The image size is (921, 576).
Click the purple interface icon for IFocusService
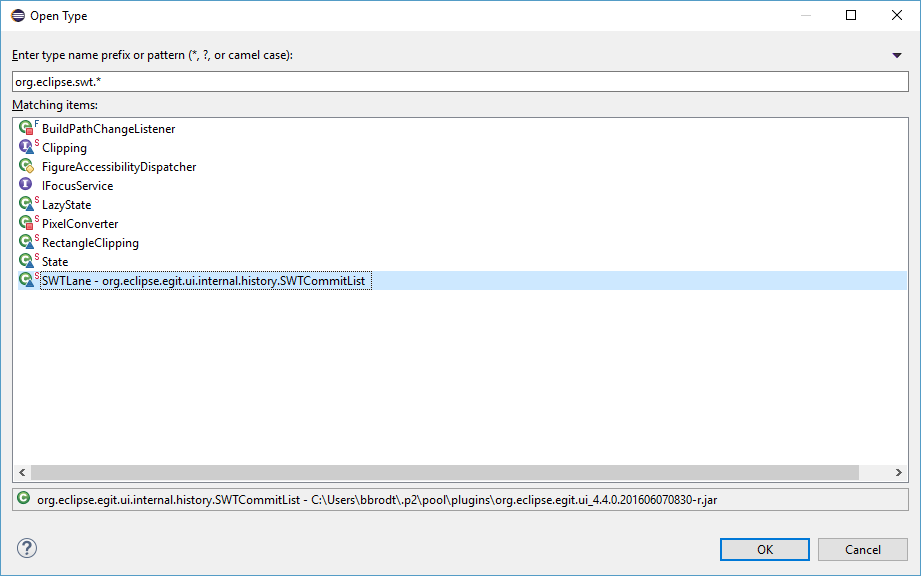point(25,185)
